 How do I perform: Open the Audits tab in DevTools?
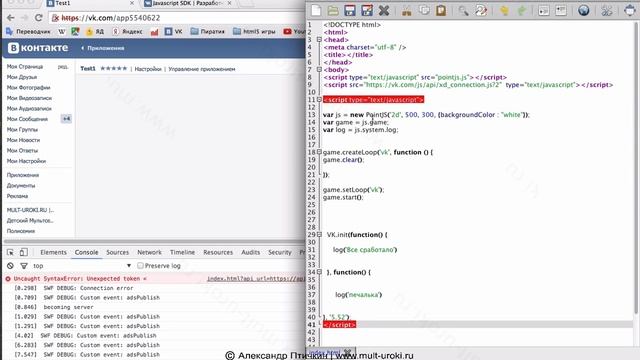click(250, 252)
